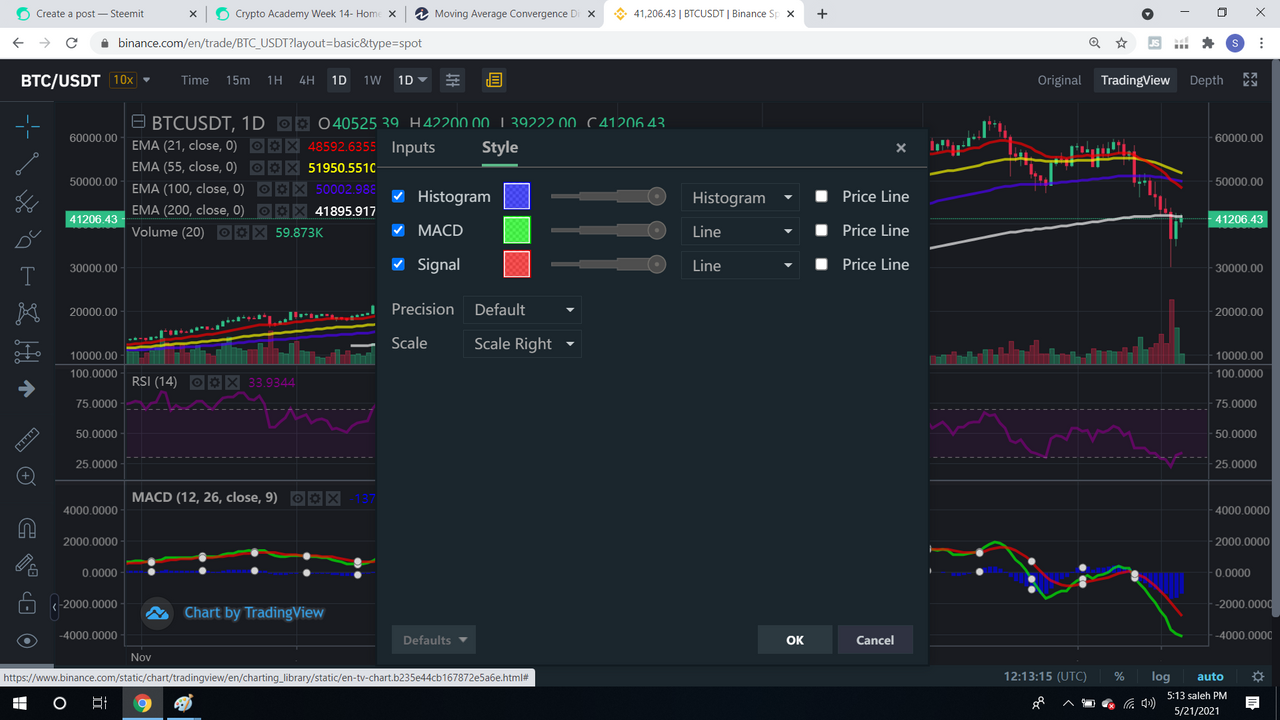Screen dimensions: 1280x720
Task: Open chart settings sliders icon in top bar
Action: click(x=453, y=80)
